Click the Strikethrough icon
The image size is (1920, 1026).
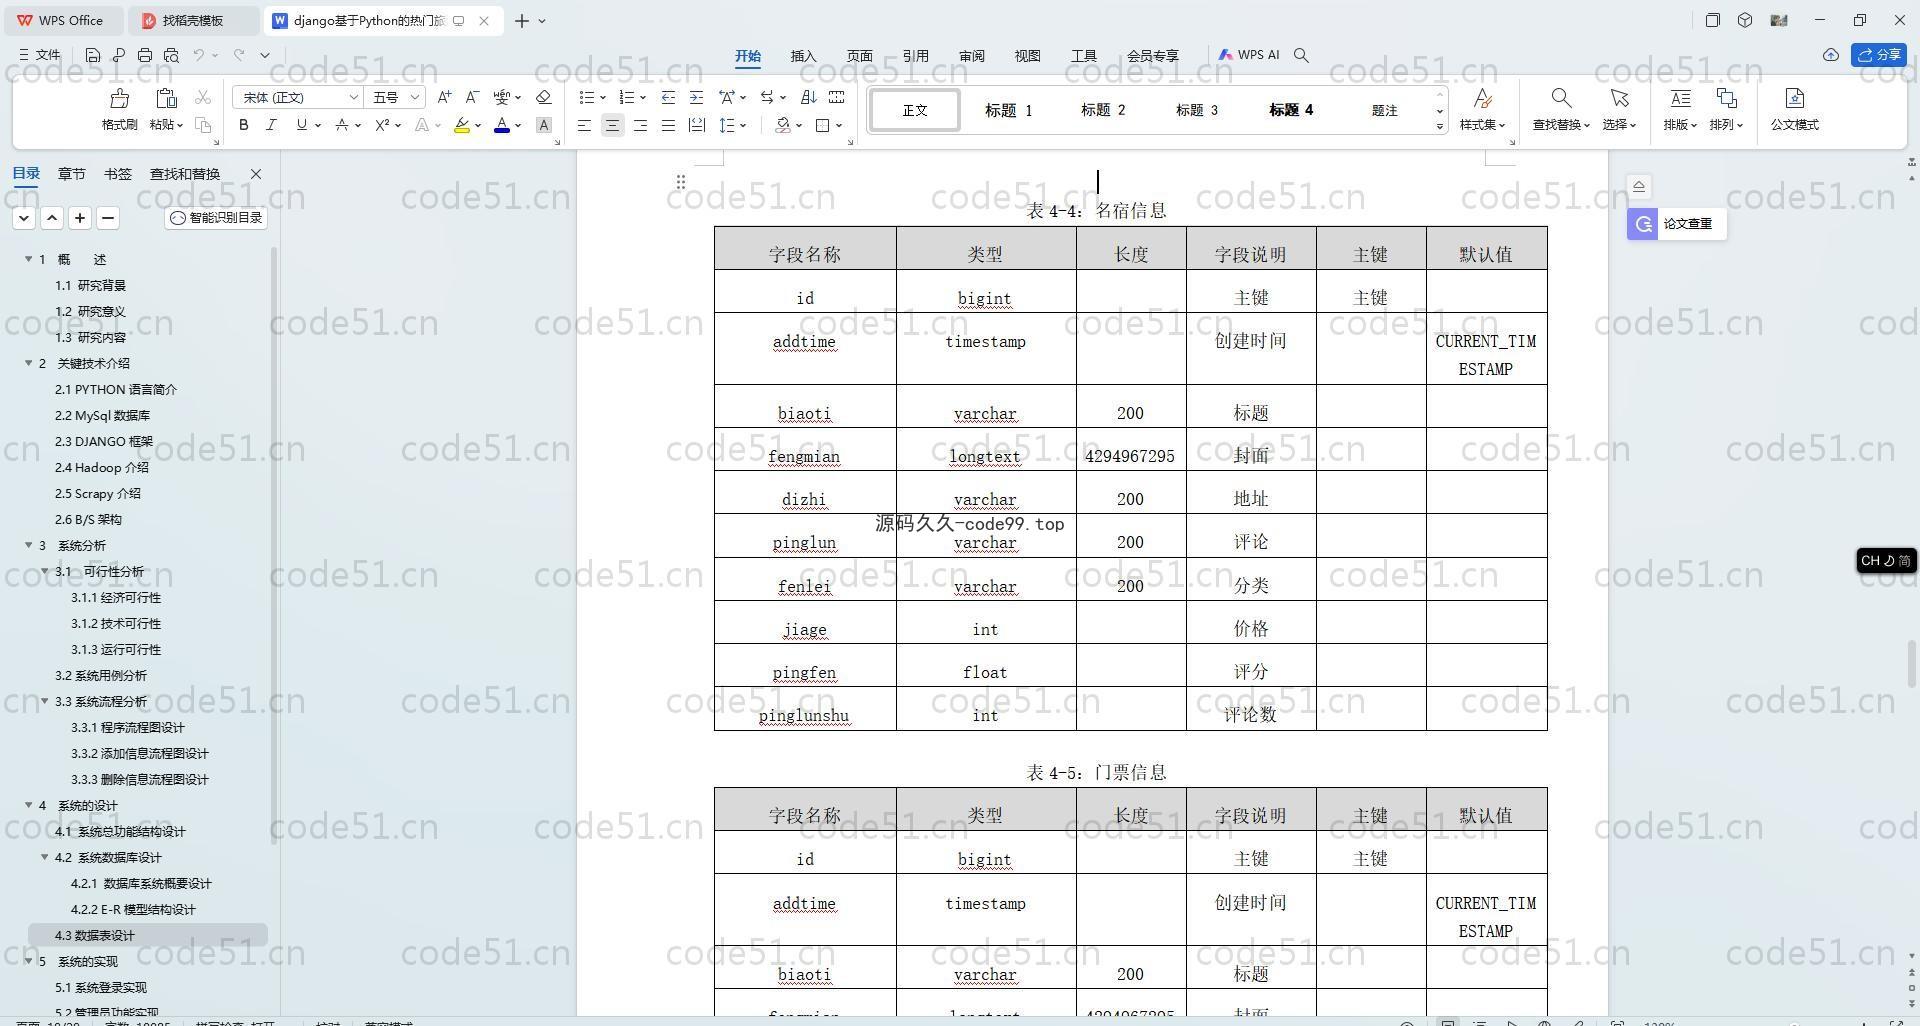pyautogui.click(x=342, y=125)
